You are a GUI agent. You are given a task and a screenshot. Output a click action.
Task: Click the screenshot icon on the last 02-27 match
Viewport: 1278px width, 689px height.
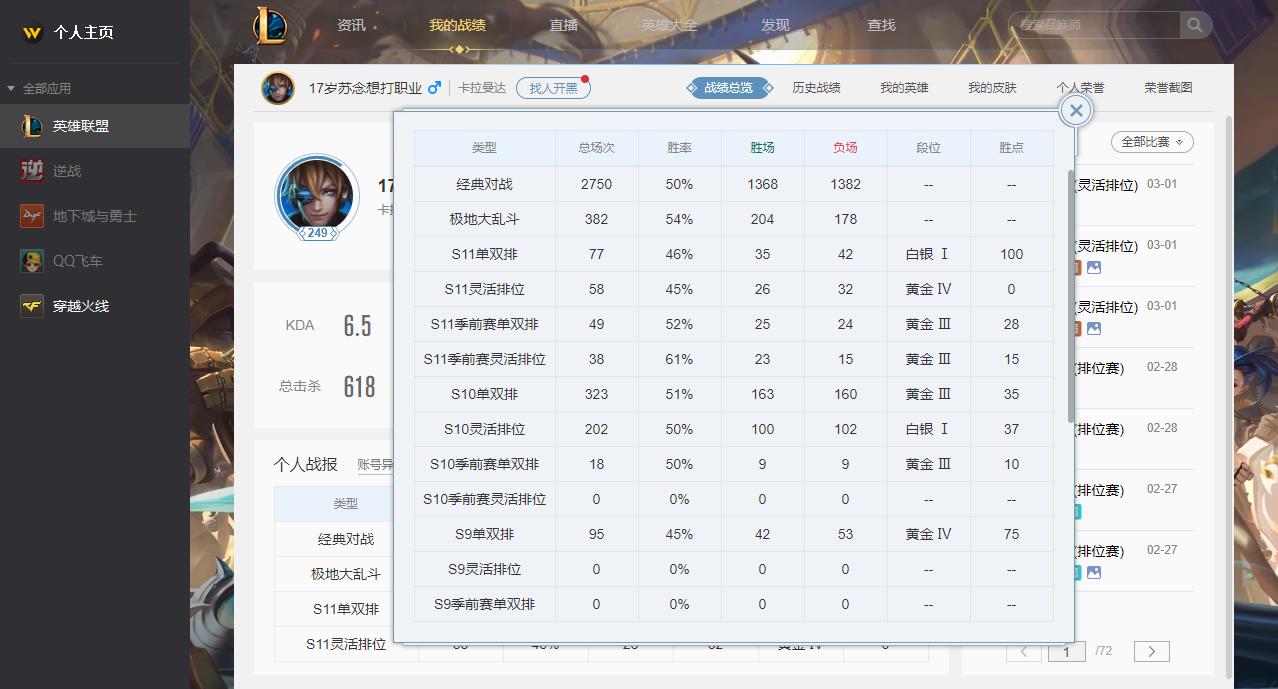[x=1094, y=573]
